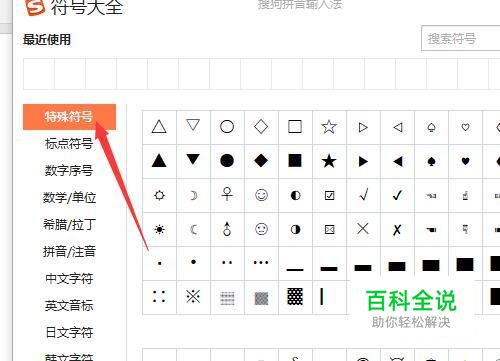
Task: Insert the four-dot square pattern symbol
Action: [159, 297]
